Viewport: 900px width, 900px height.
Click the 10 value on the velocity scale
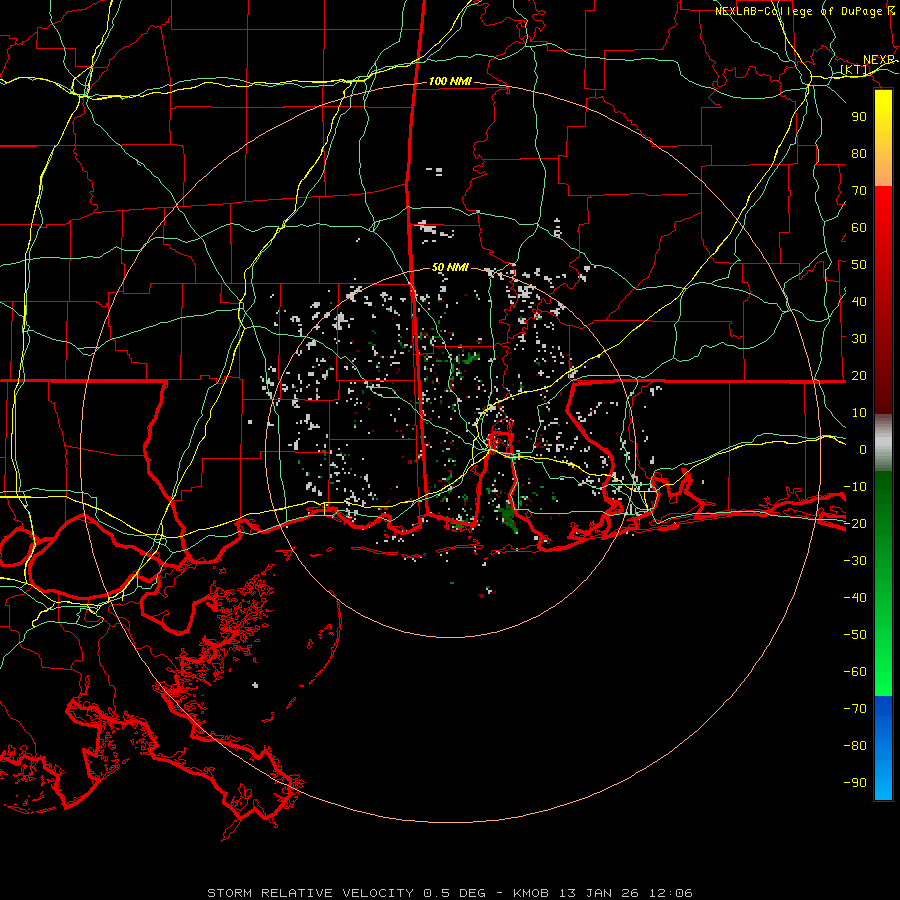tap(859, 413)
